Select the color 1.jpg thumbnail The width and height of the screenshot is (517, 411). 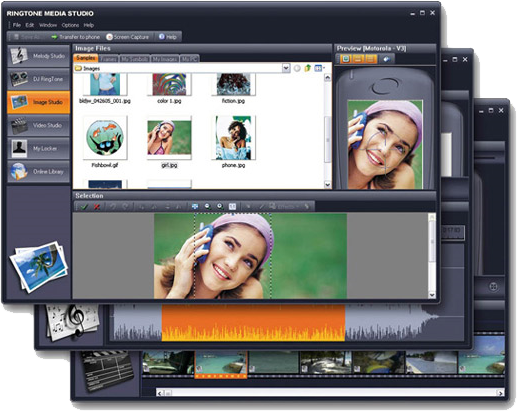[169, 85]
